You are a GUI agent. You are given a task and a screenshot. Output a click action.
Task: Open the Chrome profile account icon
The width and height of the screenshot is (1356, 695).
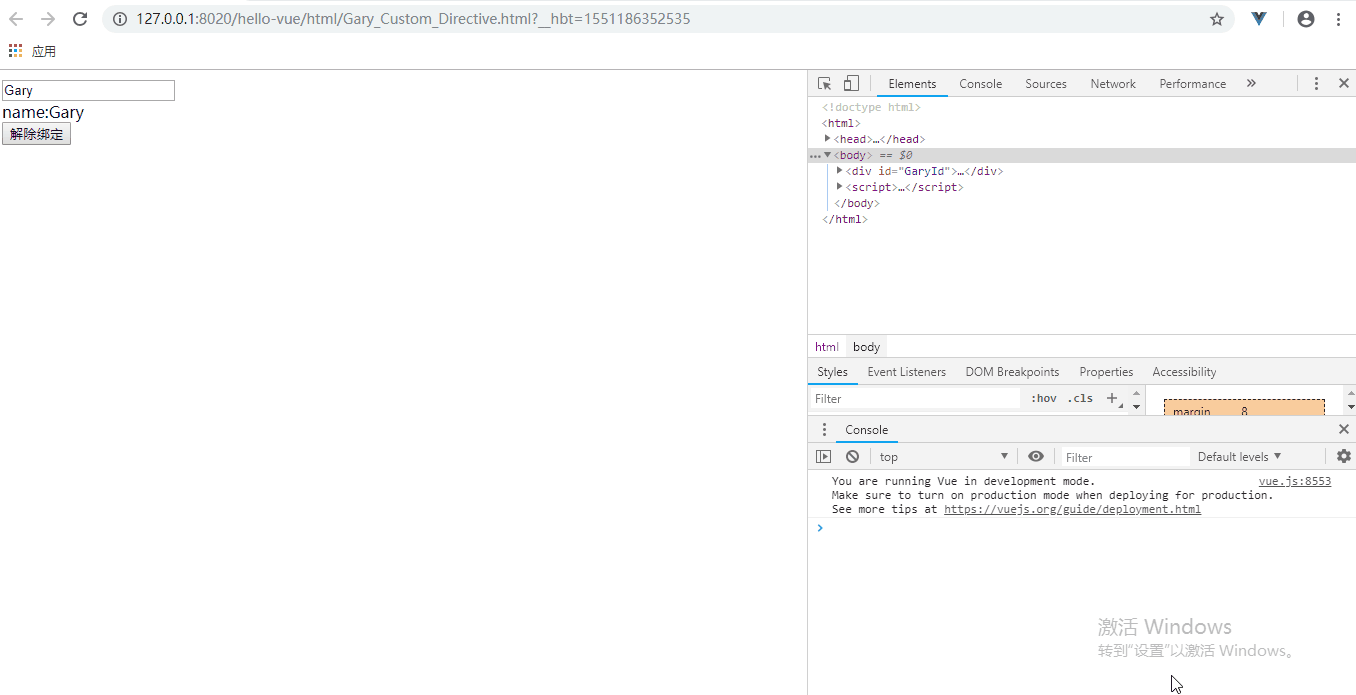1306,19
